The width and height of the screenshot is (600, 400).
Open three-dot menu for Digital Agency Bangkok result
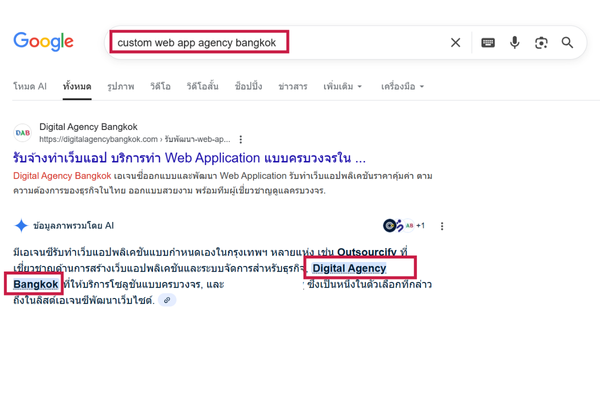[241, 139]
